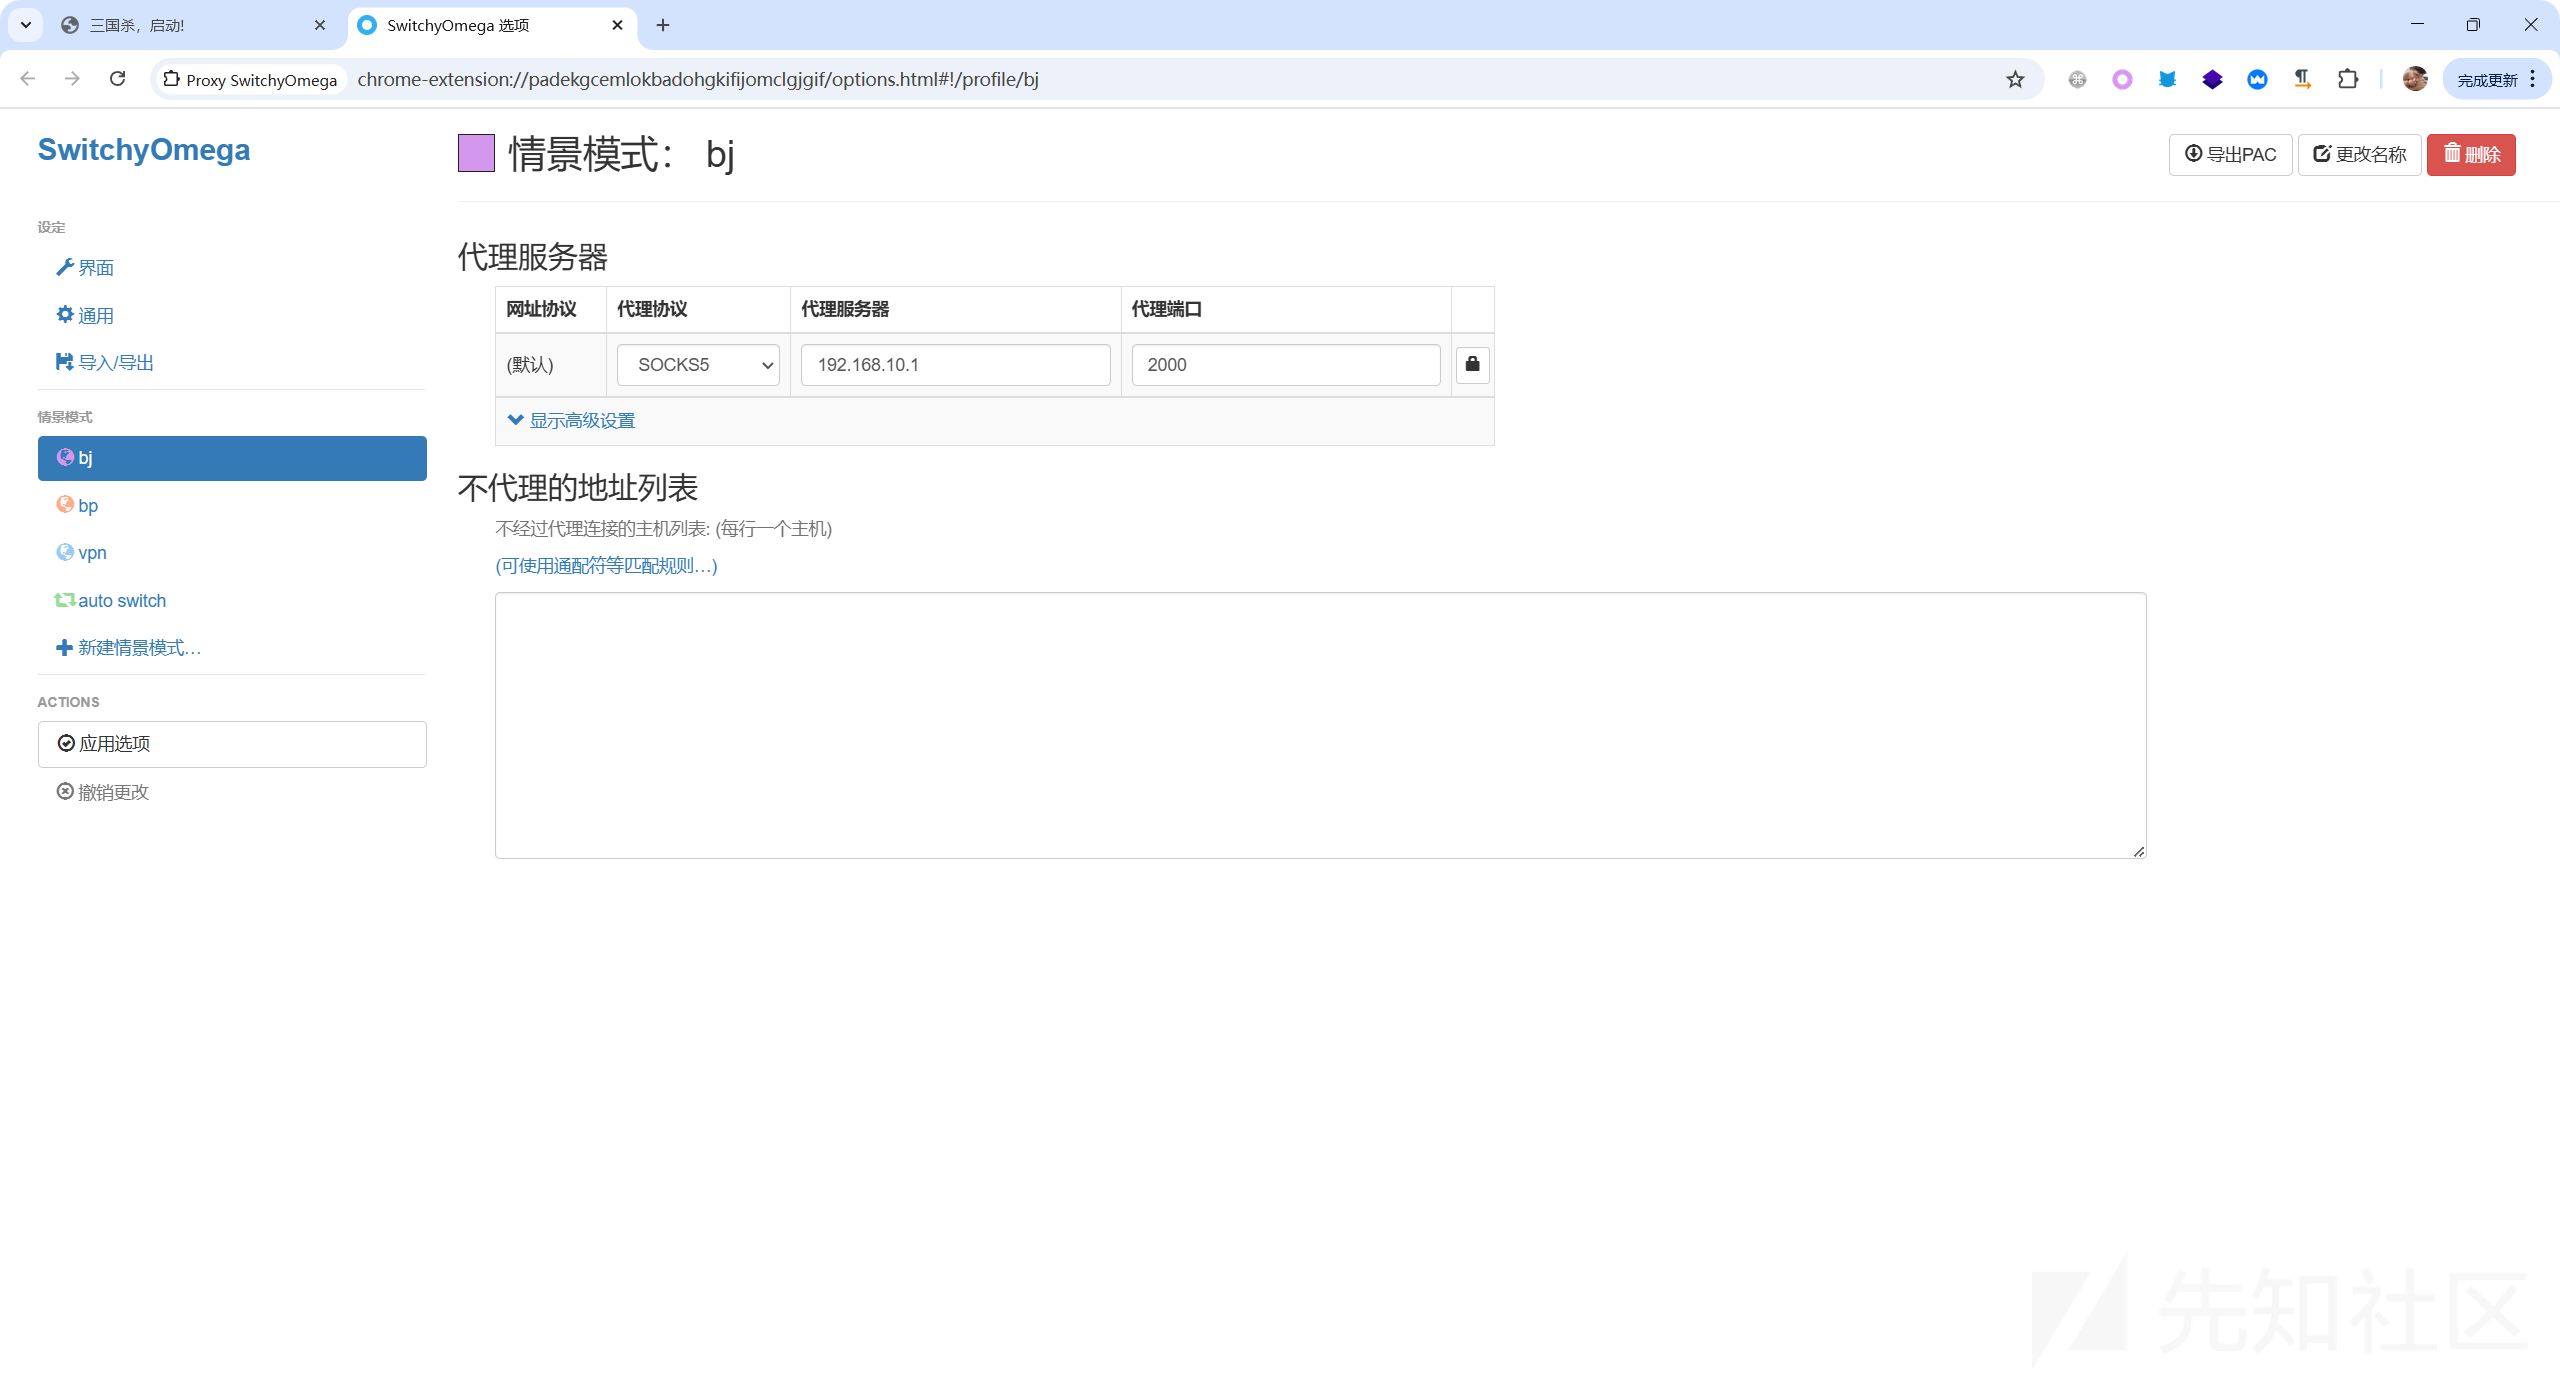Image resolution: width=2560 pixels, height=1380 pixels.
Task: Click the gray globe extension icon
Action: click(x=2077, y=79)
